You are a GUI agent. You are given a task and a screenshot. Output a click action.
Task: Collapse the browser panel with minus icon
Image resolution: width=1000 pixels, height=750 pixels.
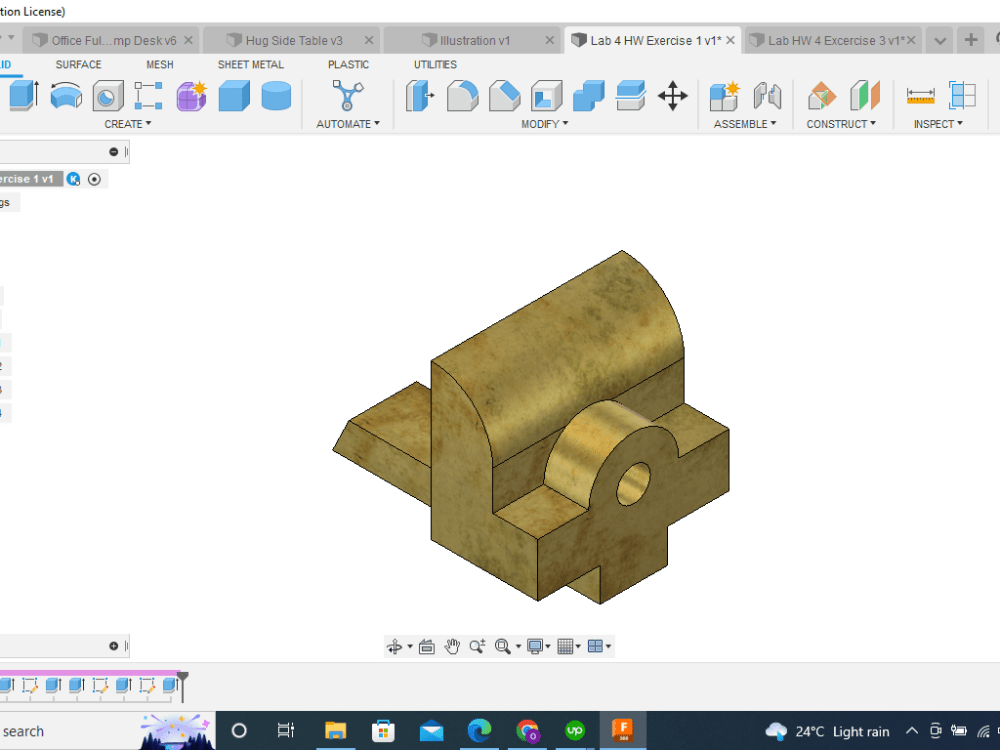(x=114, y=152)
